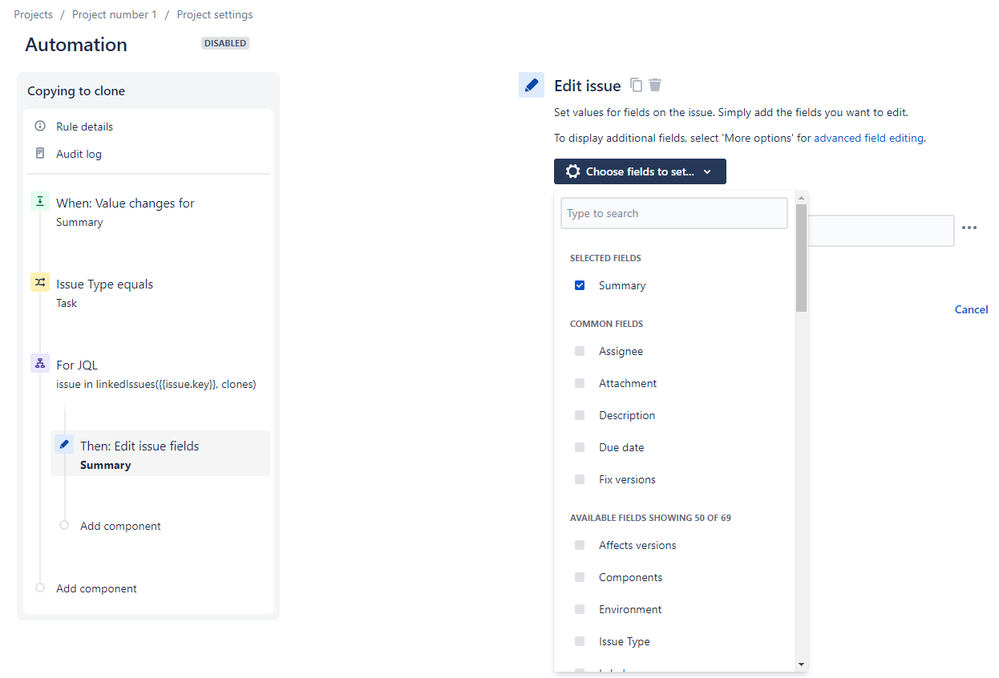Click the DISABLED status badge
The height and width of the screenshot is (678, 999).
coord(225,43)
